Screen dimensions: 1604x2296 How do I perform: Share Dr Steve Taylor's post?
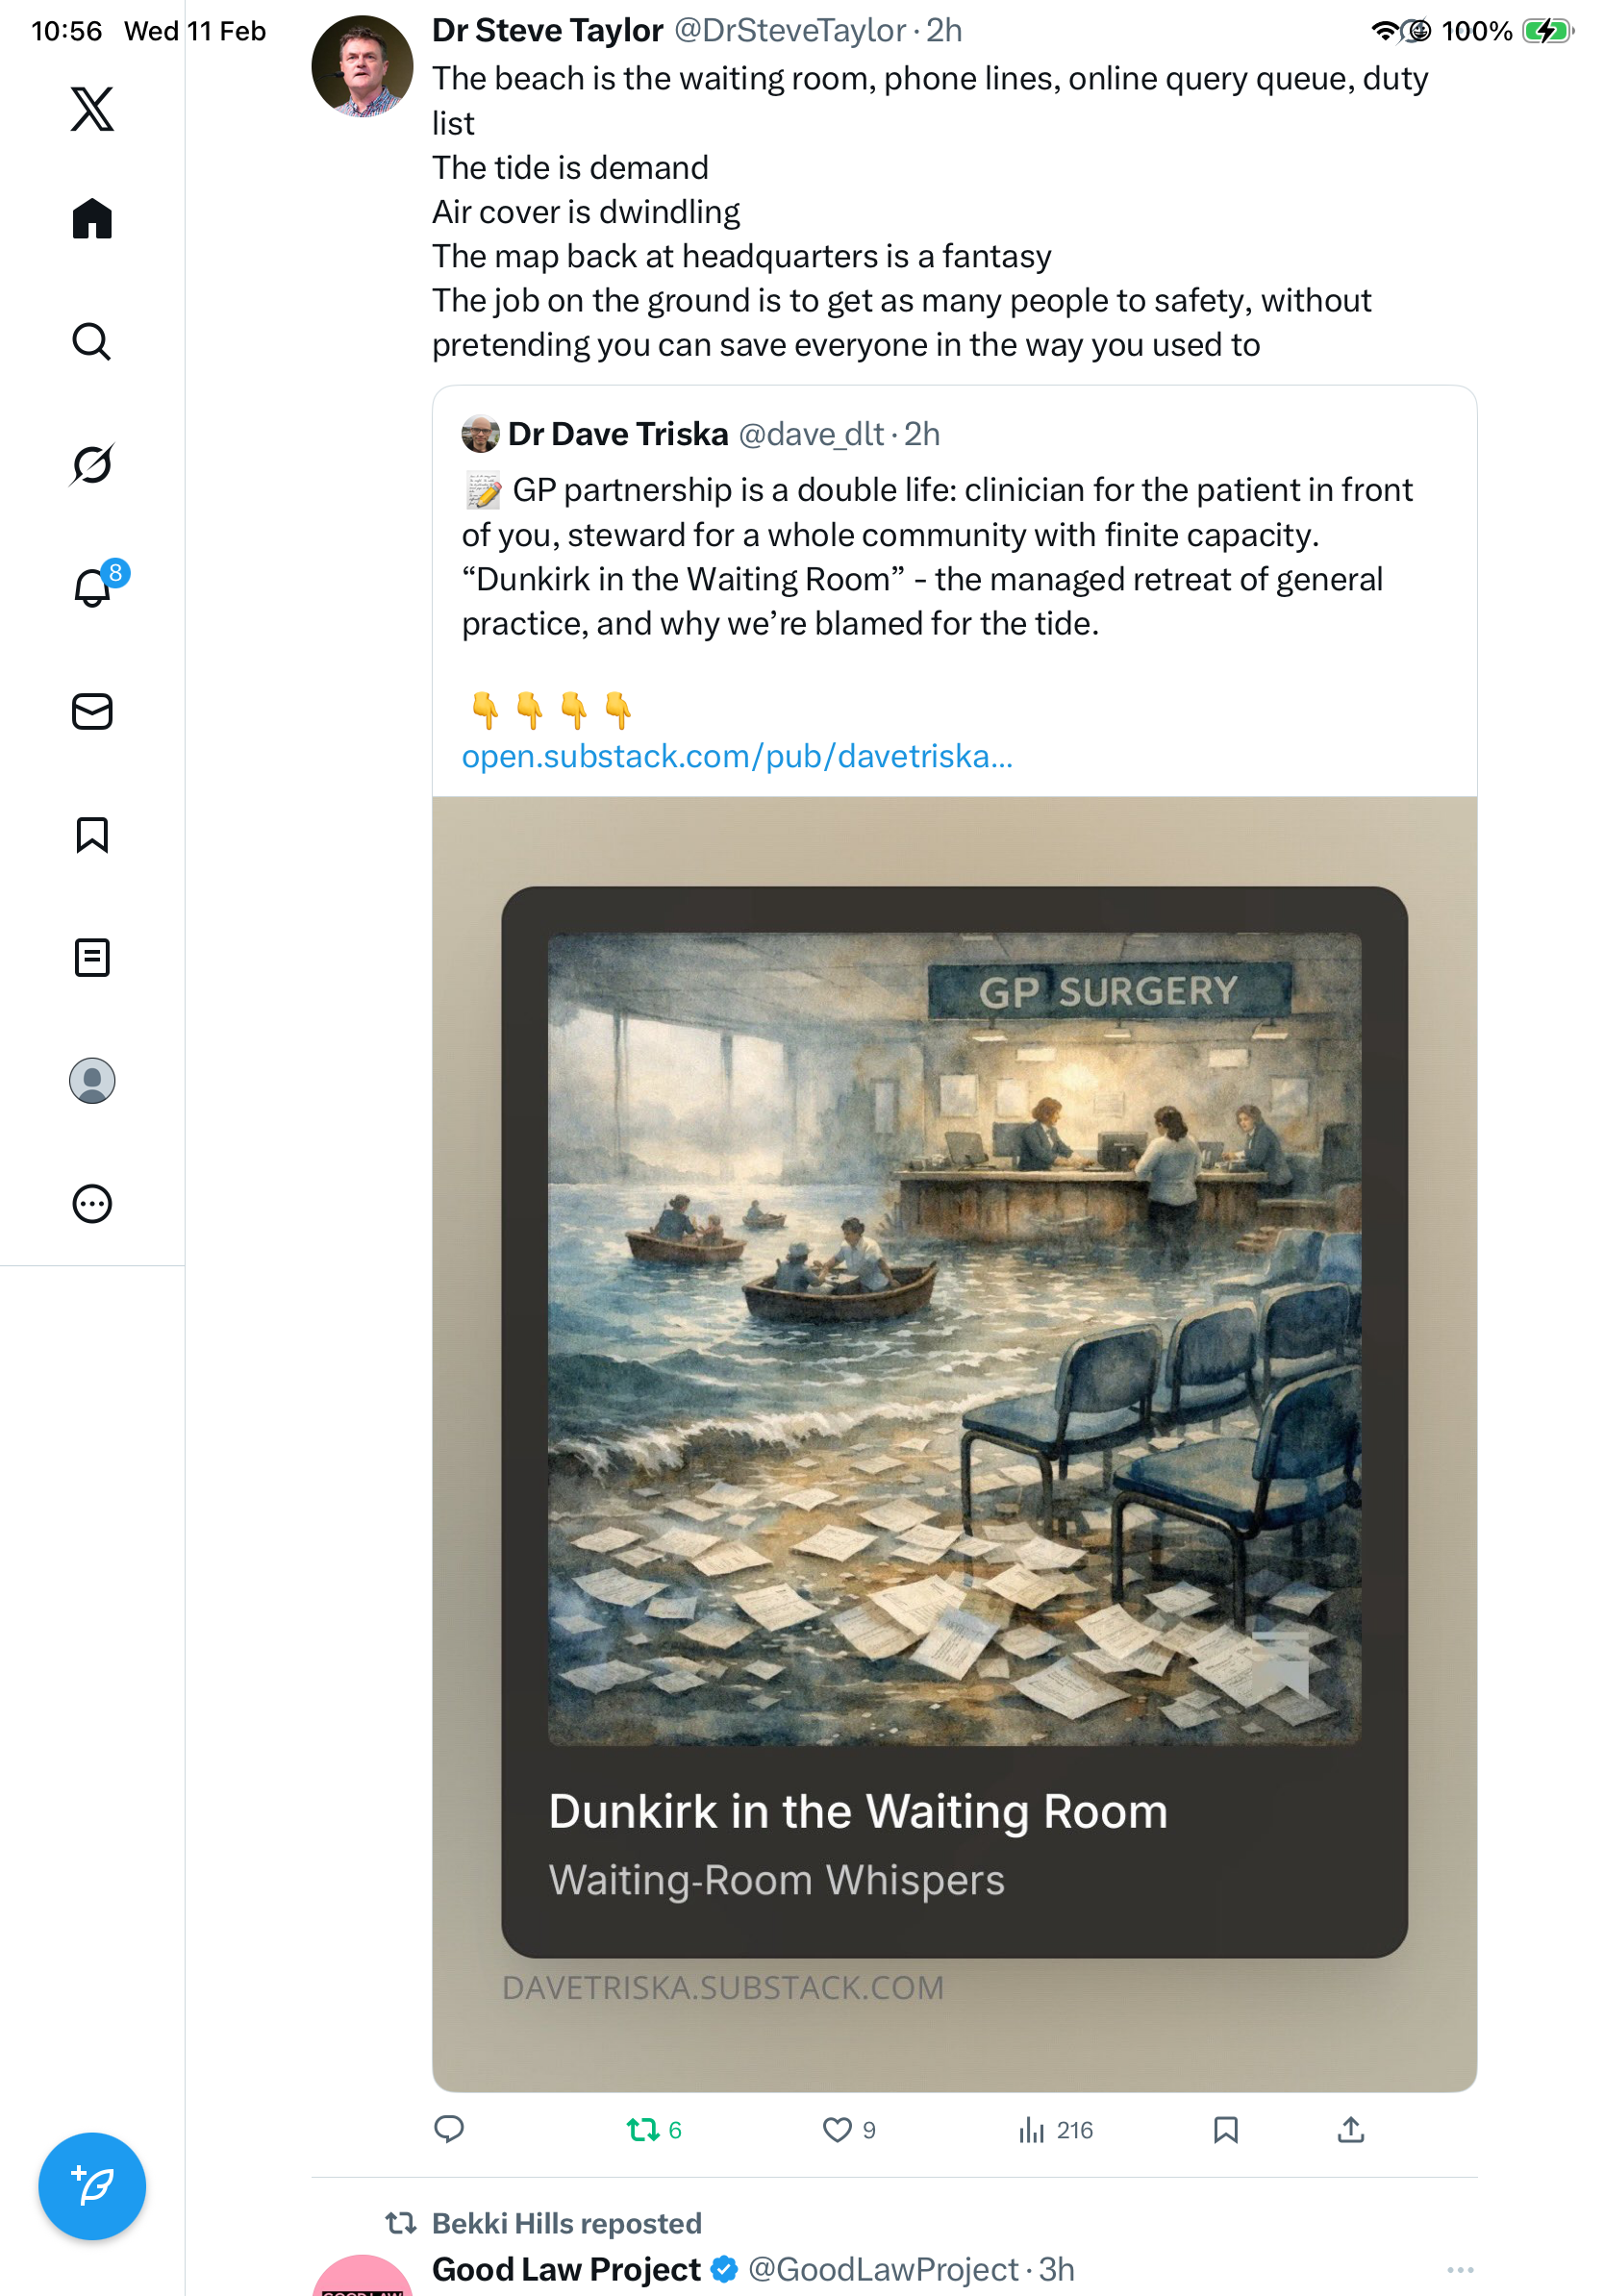(1350, 2129)
